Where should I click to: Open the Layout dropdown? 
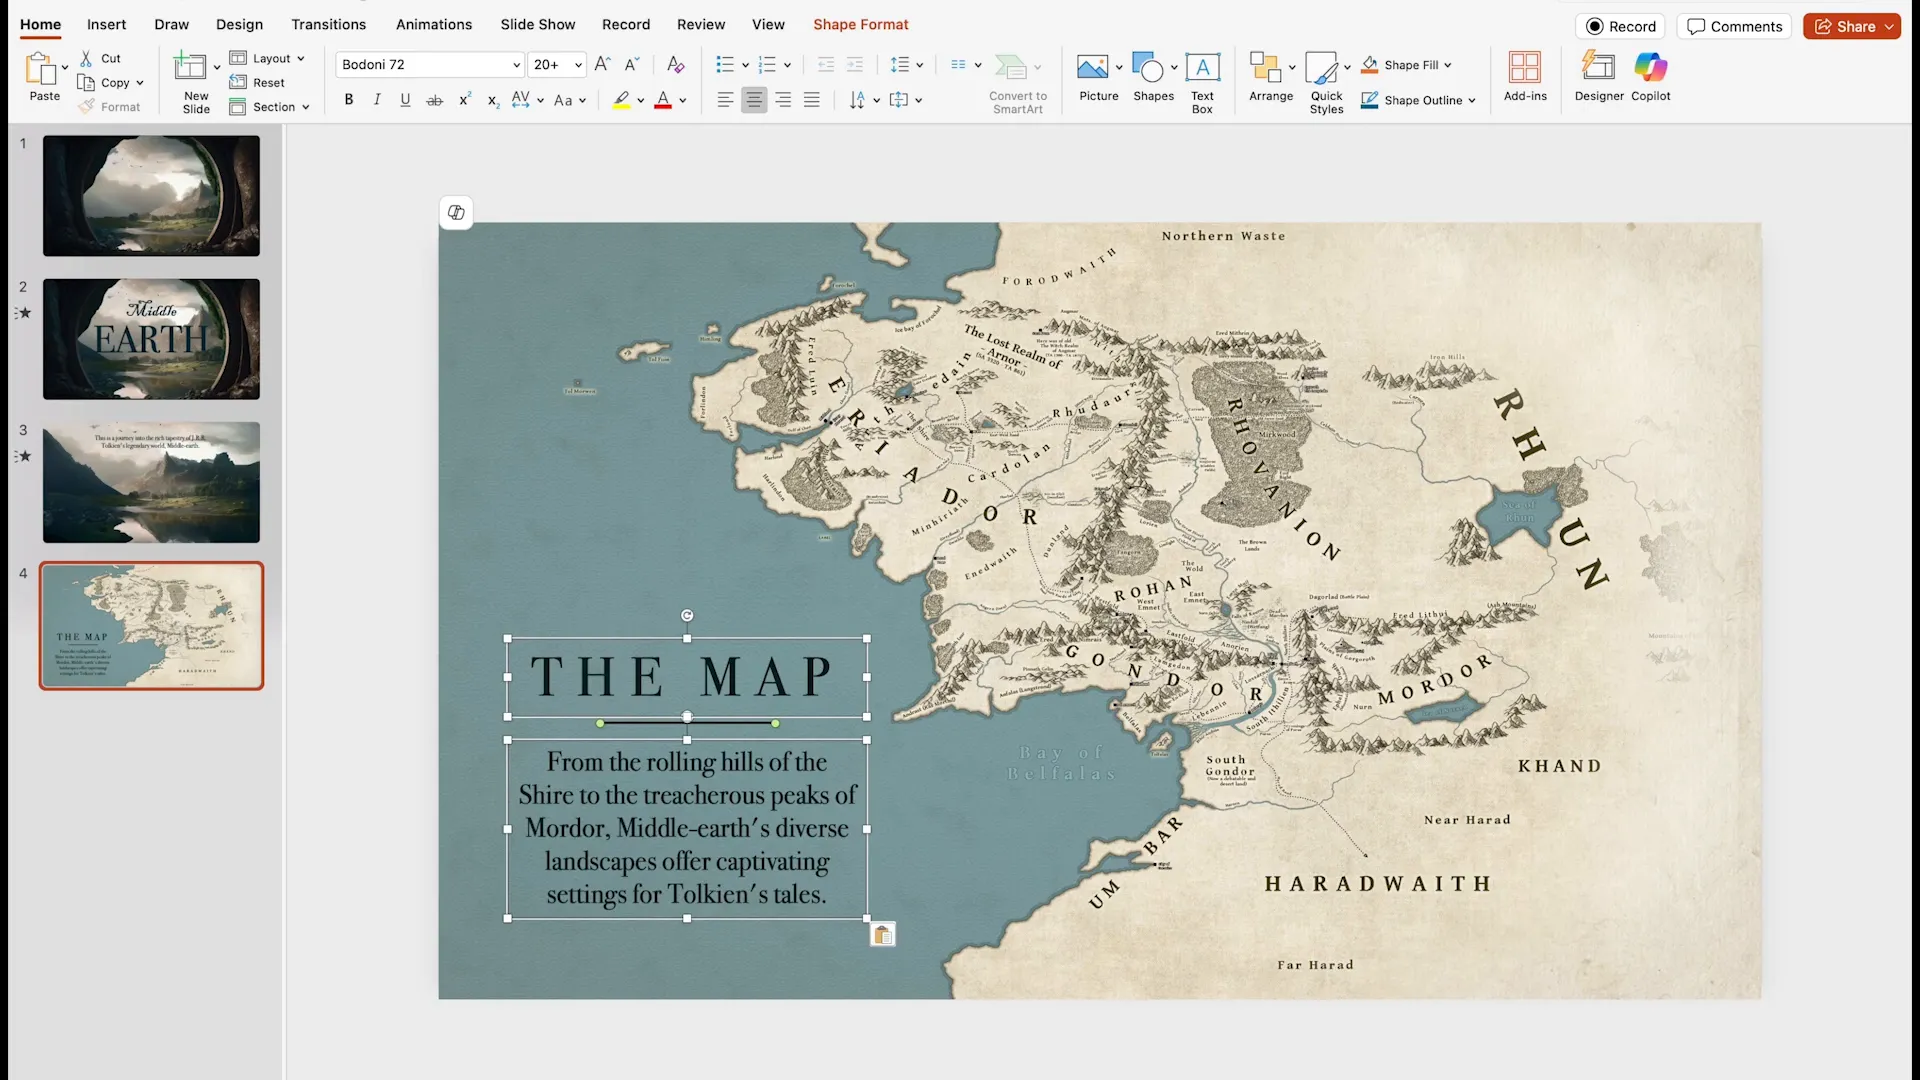(x=268, y=58)
